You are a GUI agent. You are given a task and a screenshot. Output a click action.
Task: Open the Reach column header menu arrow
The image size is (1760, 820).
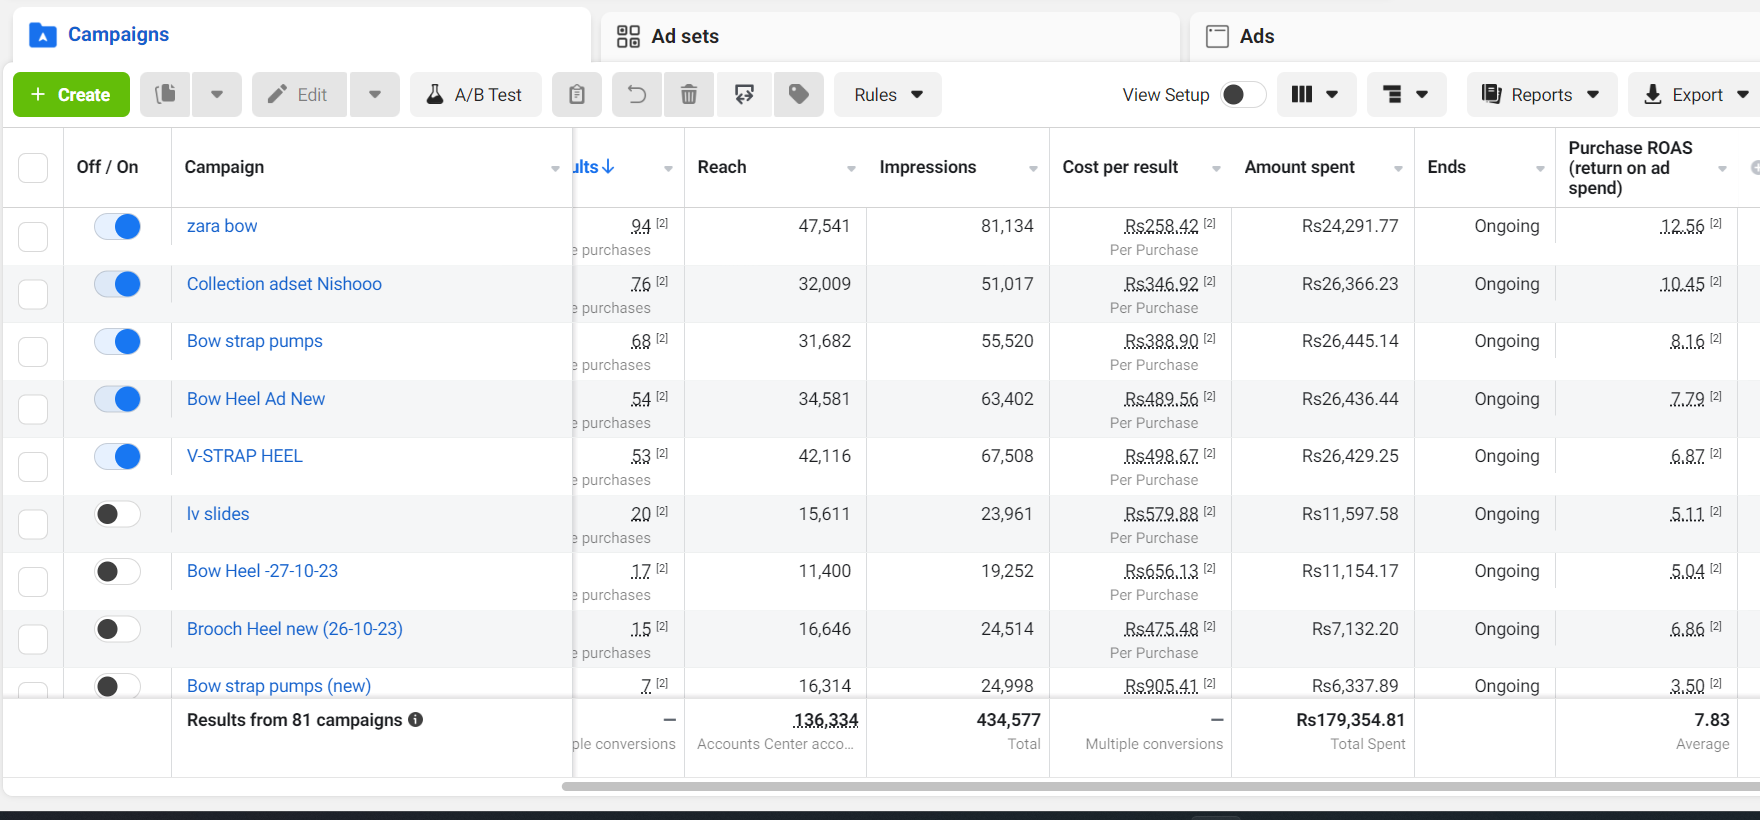pyautogui.click(x=851, y=168)
